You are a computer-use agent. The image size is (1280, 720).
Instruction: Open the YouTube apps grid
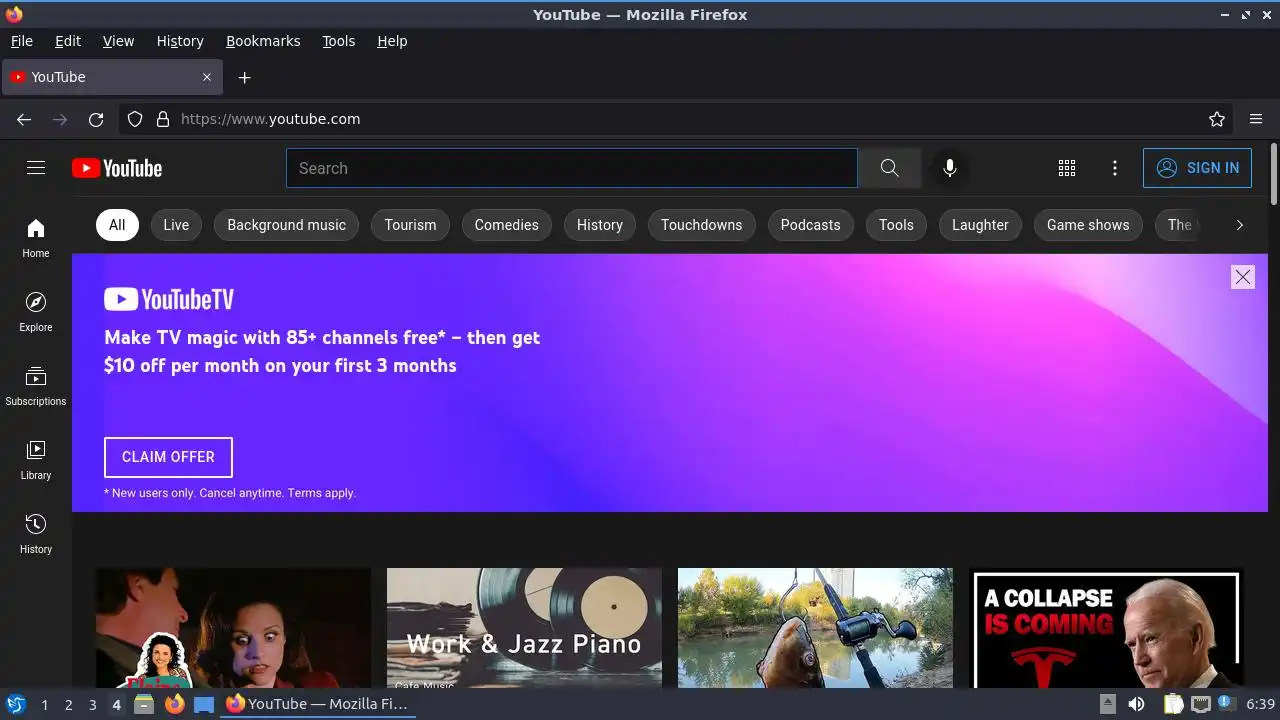(x=1067, y=168)
